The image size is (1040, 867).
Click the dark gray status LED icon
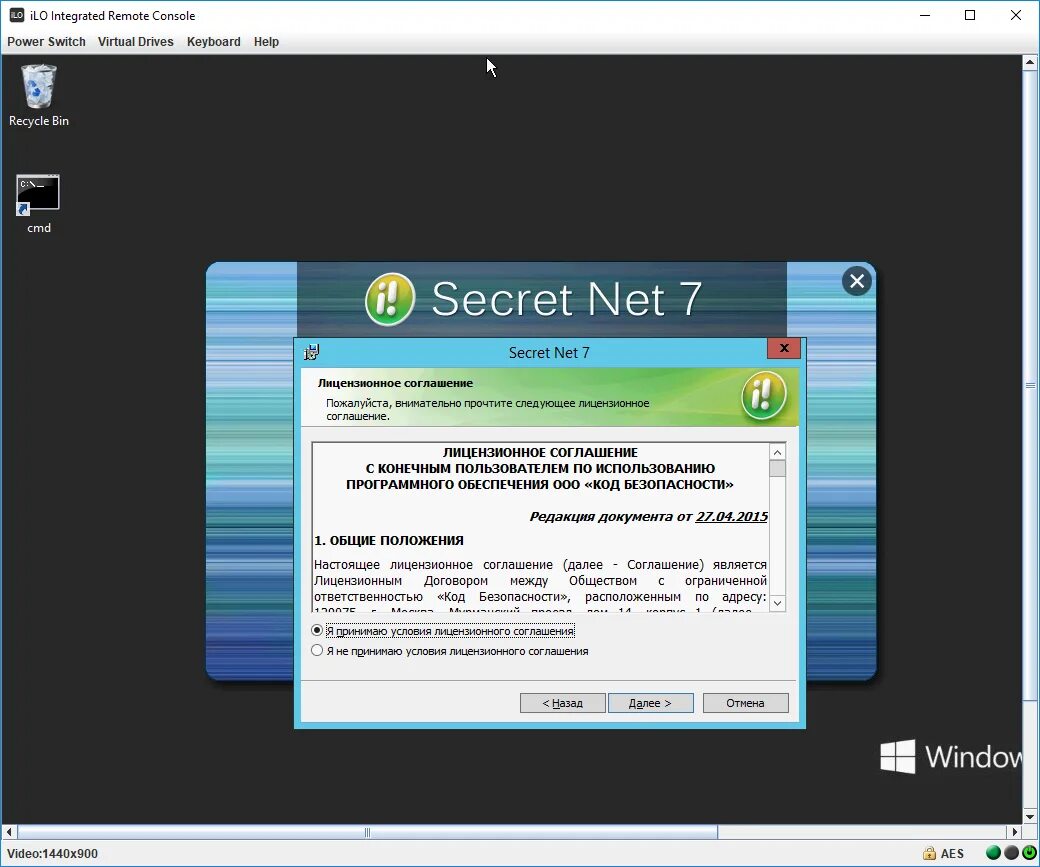coord(1011,853)
